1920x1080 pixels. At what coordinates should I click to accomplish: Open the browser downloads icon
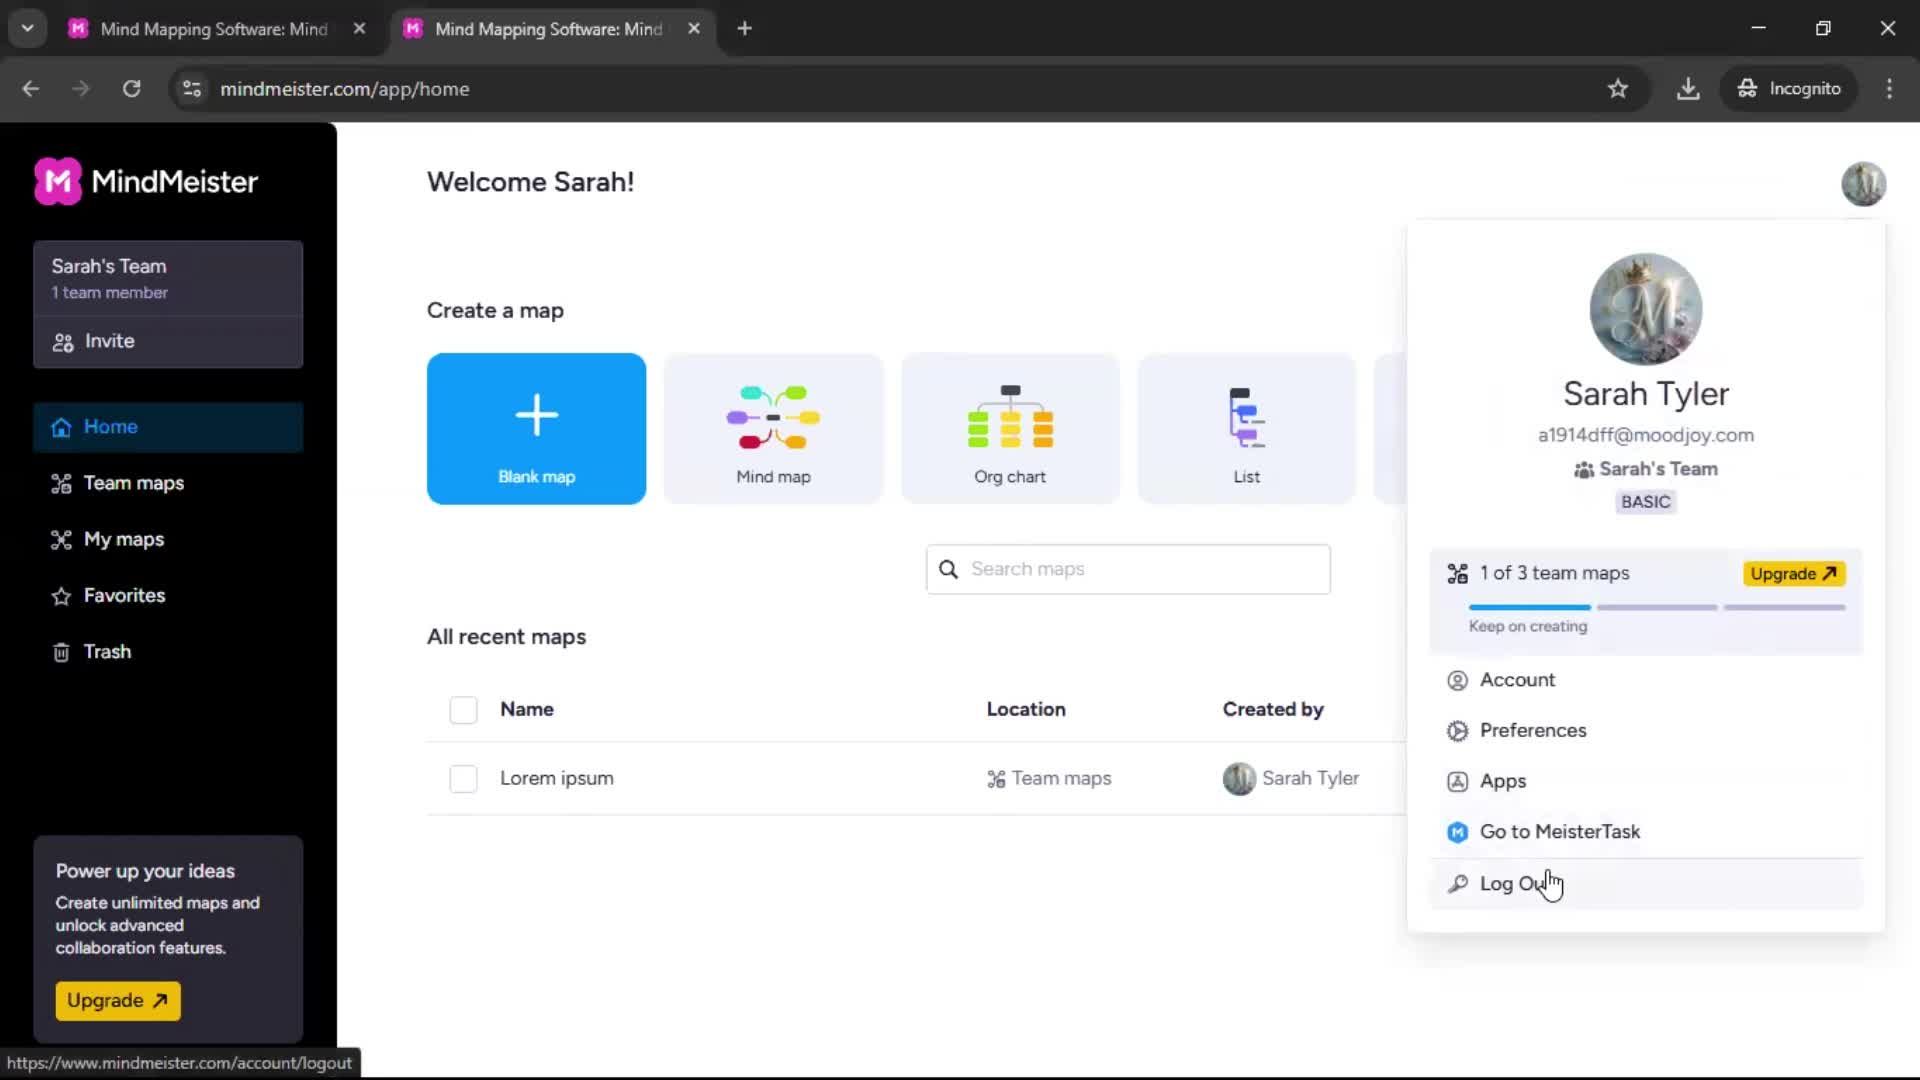(x=1687, y=89)
